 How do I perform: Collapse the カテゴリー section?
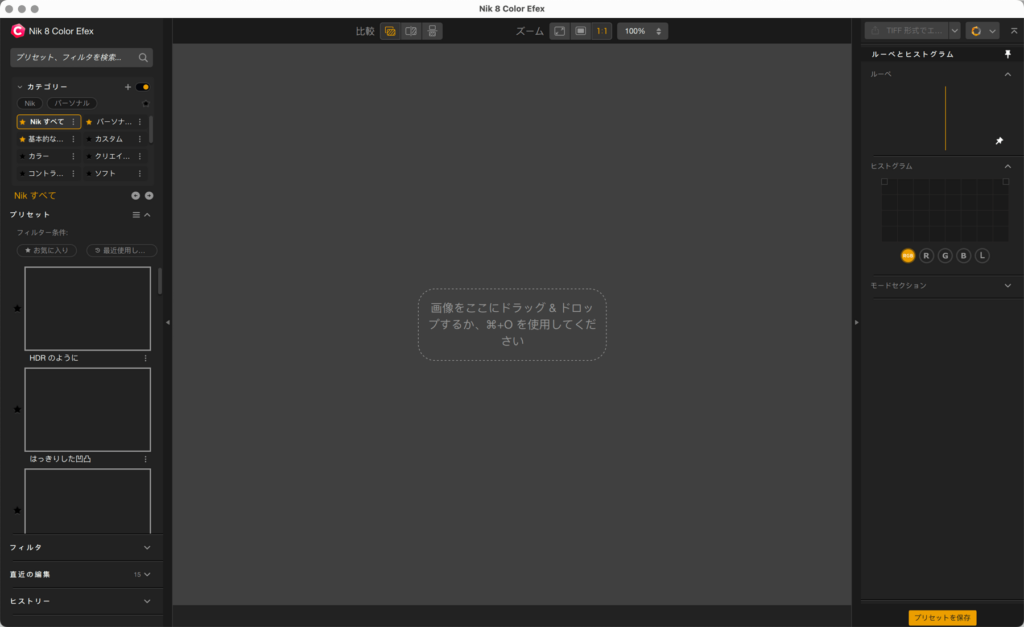point(20,87)
